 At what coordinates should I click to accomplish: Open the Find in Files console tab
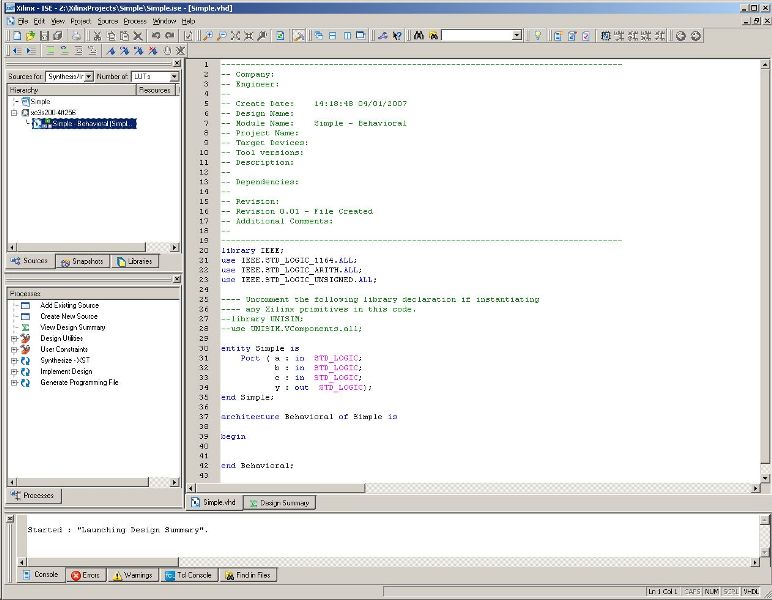248,575
